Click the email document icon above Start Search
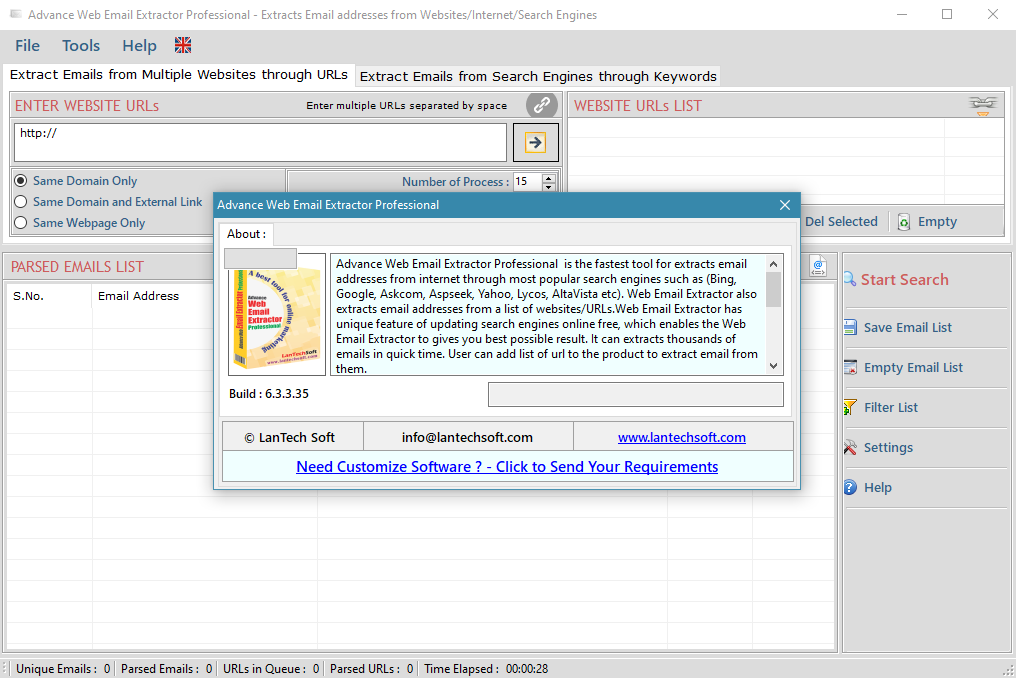The height and width of the screenshot is (678, 1016). click(818, 266)
